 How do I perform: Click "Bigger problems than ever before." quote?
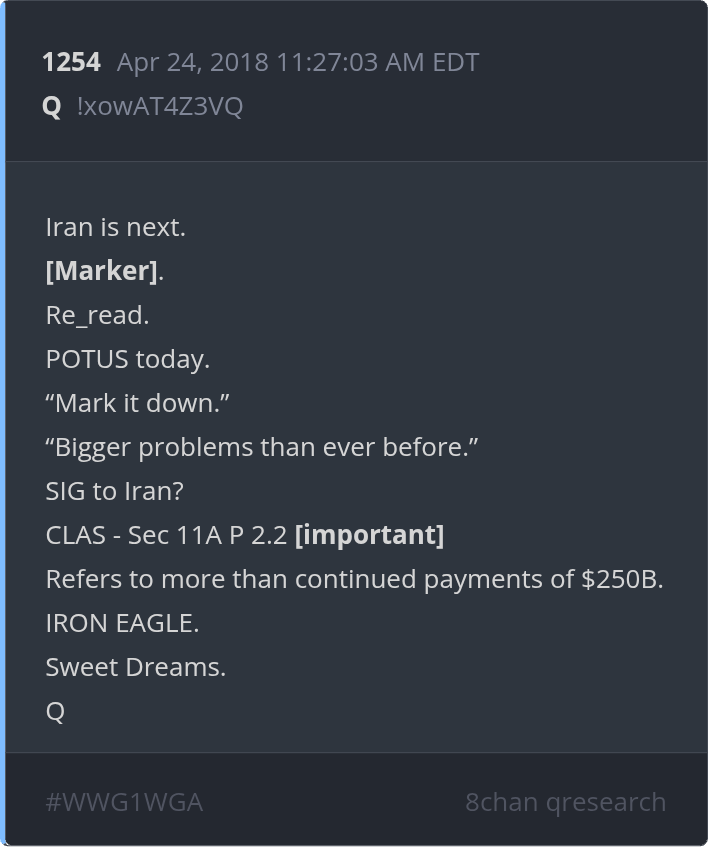click(262, 447)
